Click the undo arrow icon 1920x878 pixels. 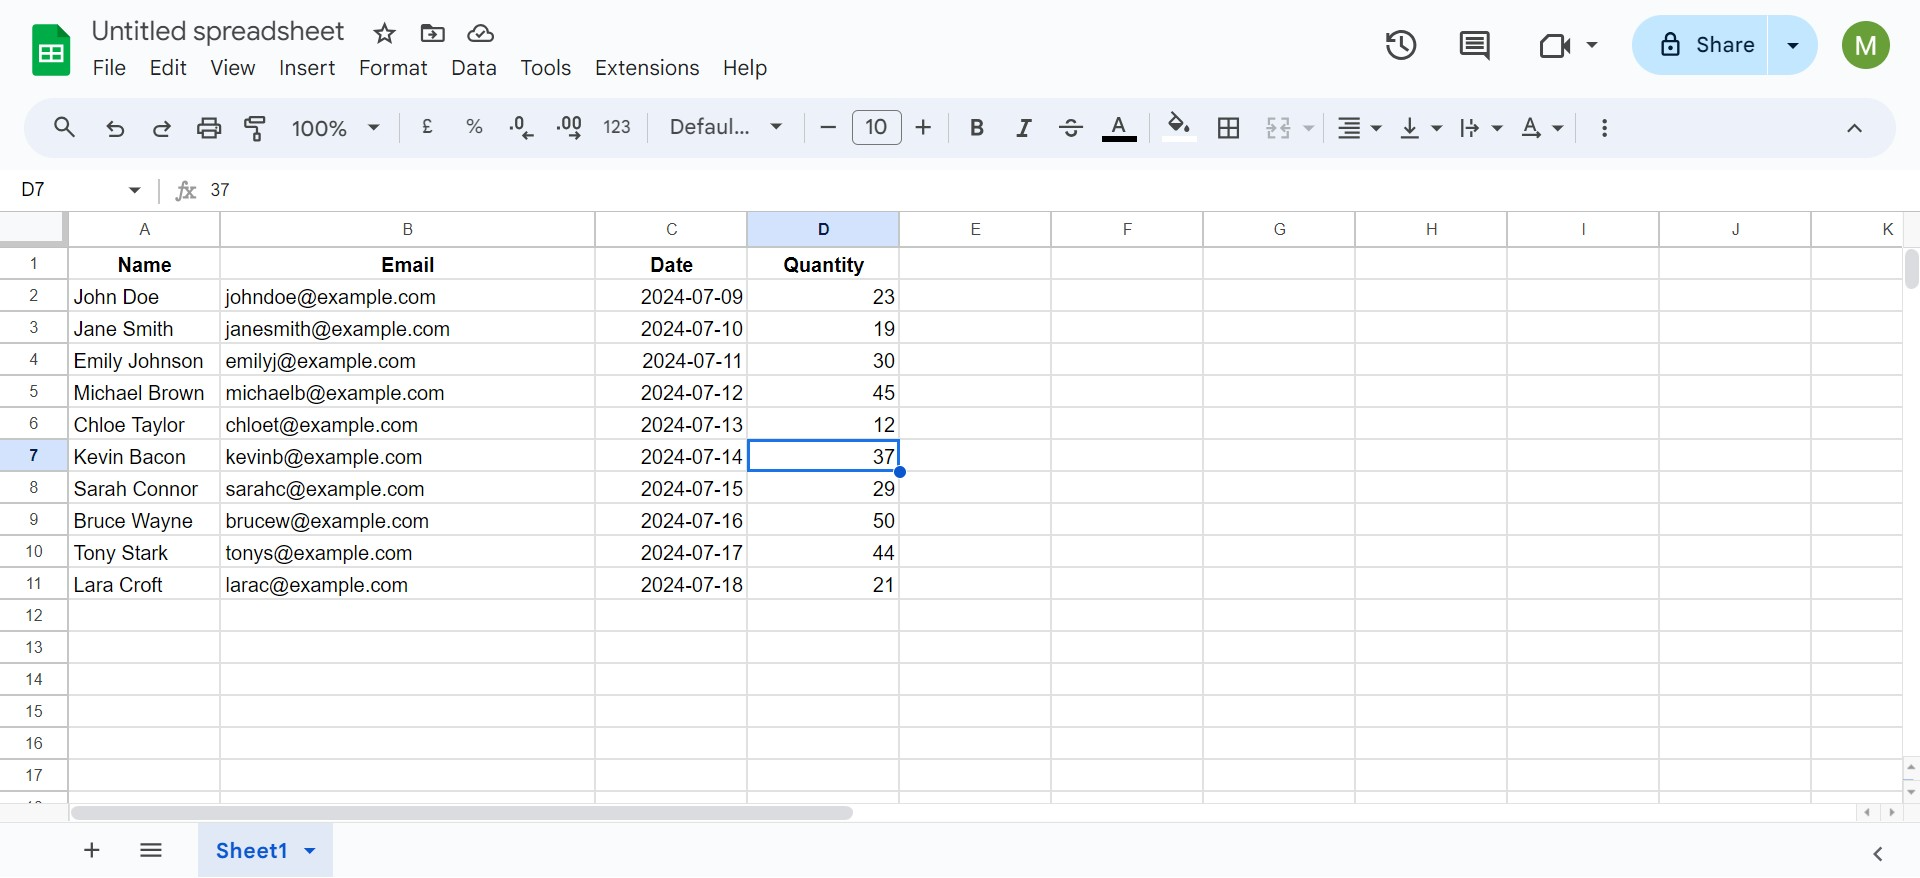click(x=115, y=128)
